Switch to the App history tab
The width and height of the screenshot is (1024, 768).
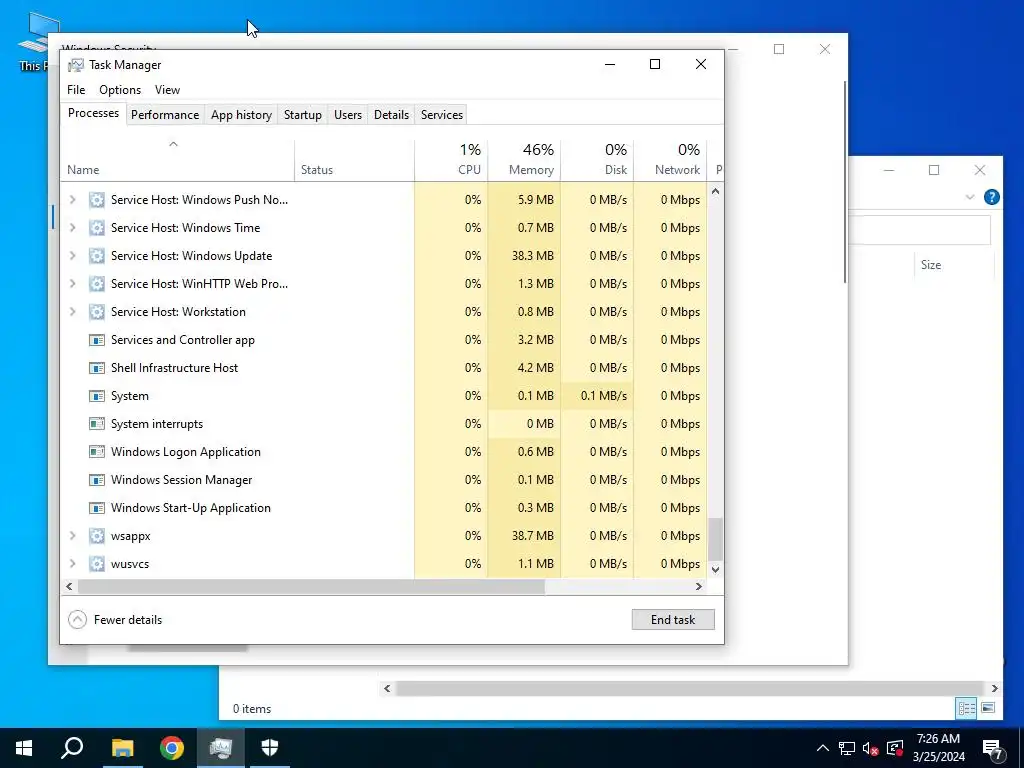point(241,115)
